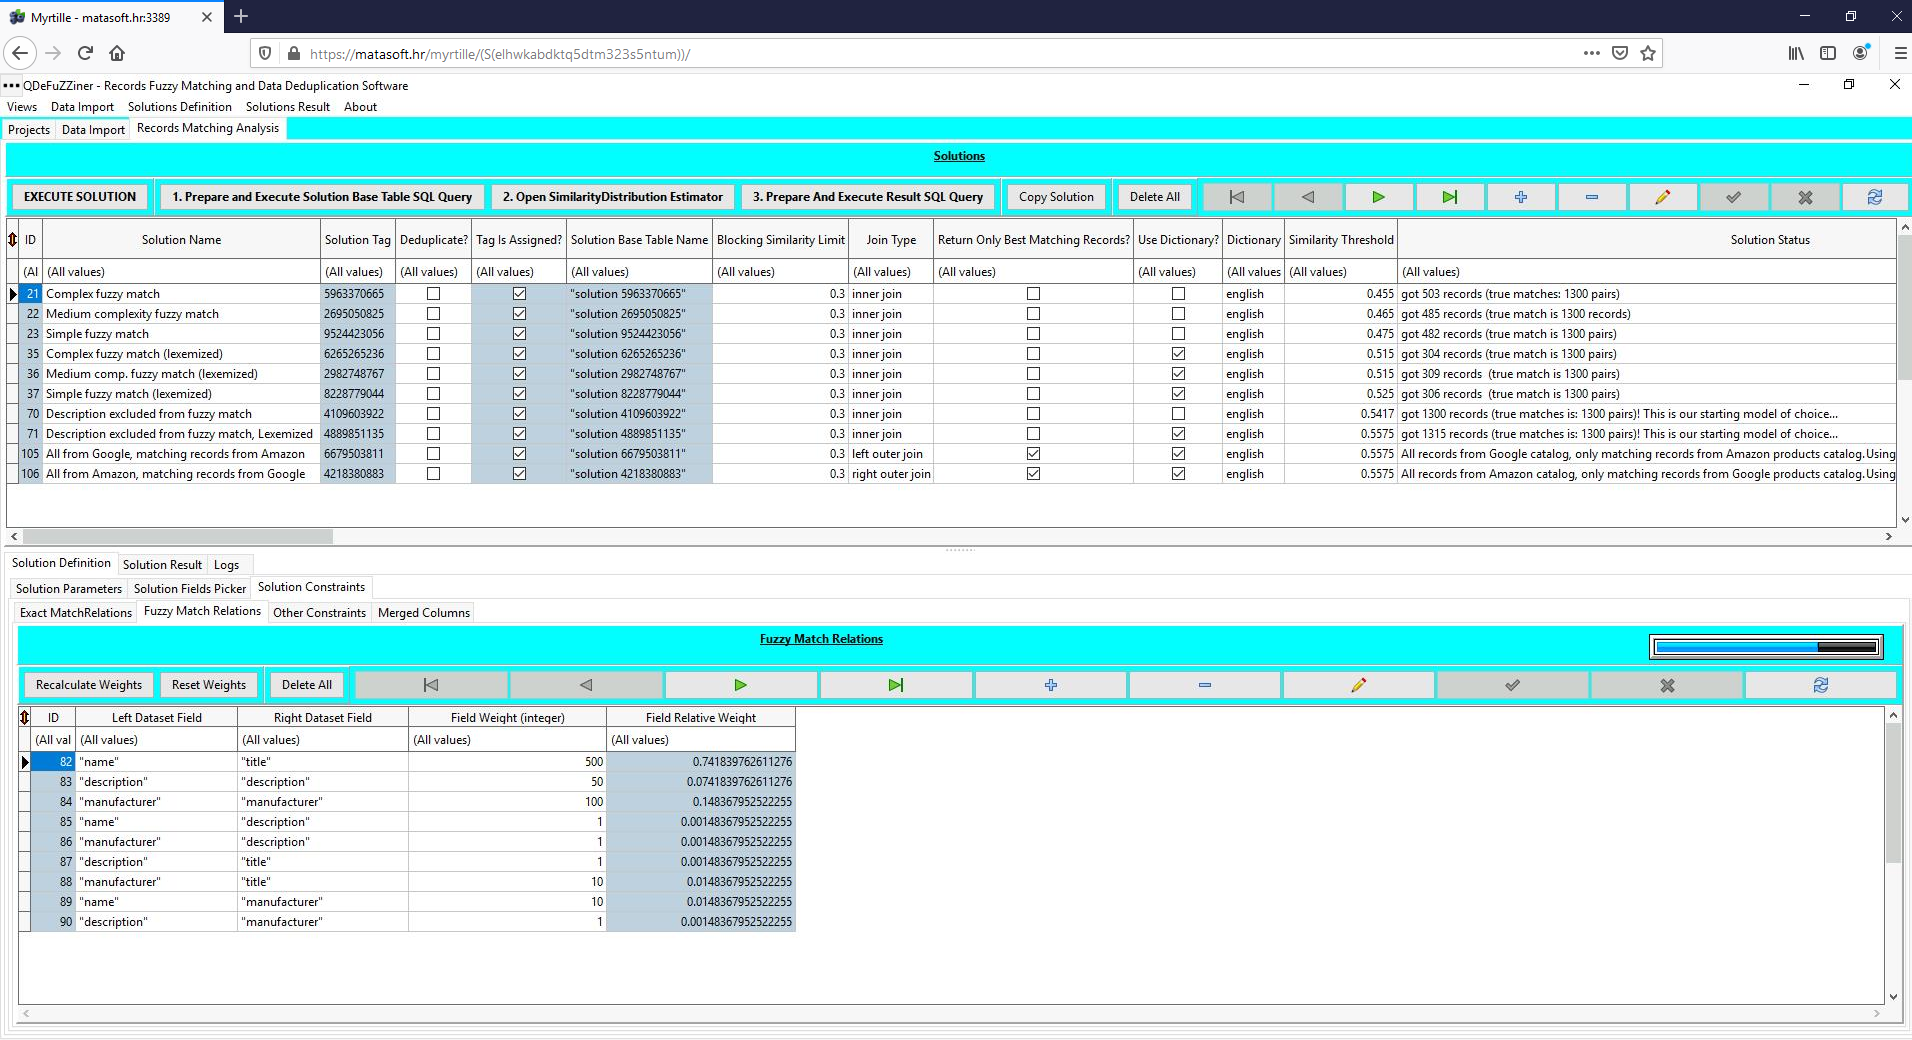The width and height of the screenshot is (1912, 1040).
Task: Reload the browser page
Action: click(85, 53)
